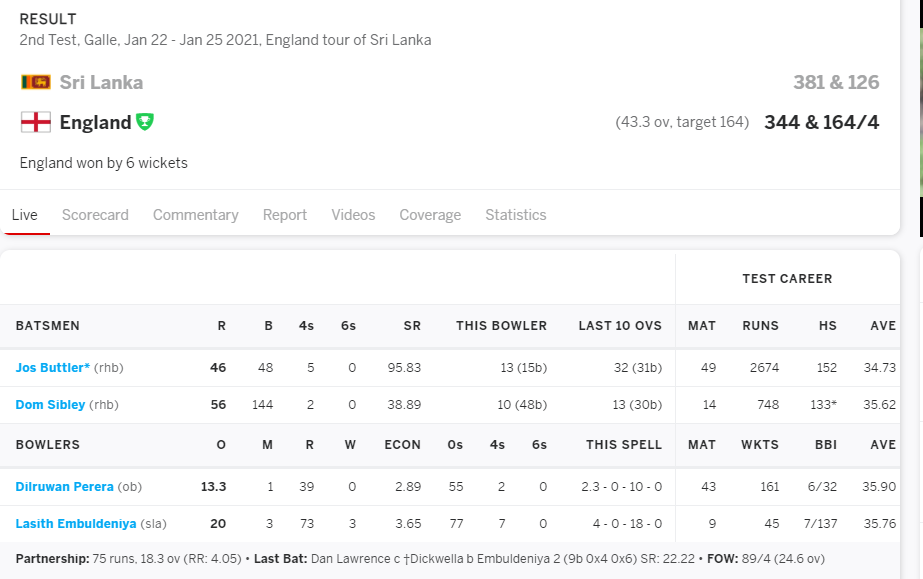
Task: Open Dom Sibley's player profile
Action: (x=51, y=405)
